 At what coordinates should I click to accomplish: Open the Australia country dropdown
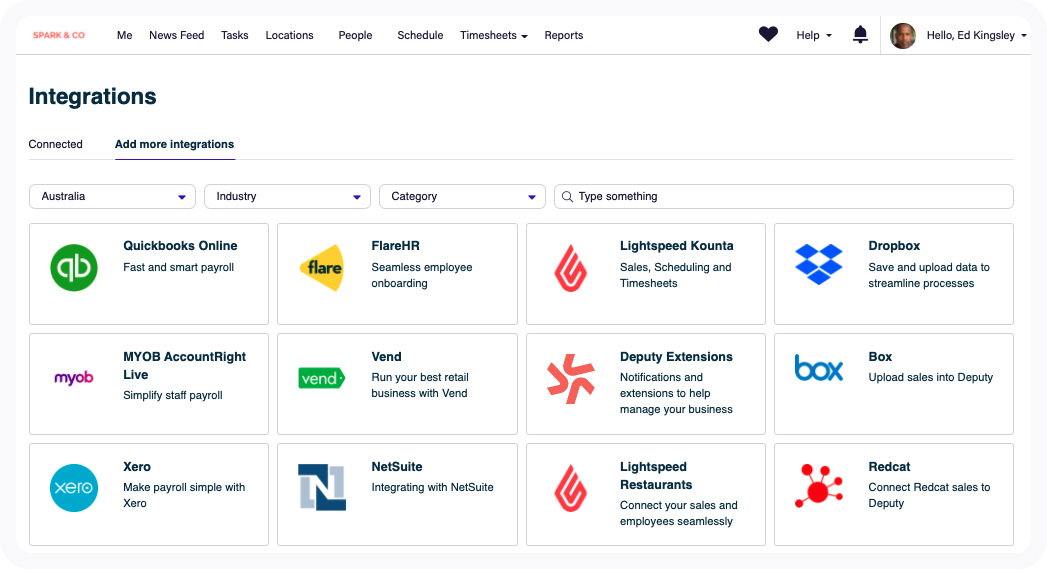[x=112, y=196]
